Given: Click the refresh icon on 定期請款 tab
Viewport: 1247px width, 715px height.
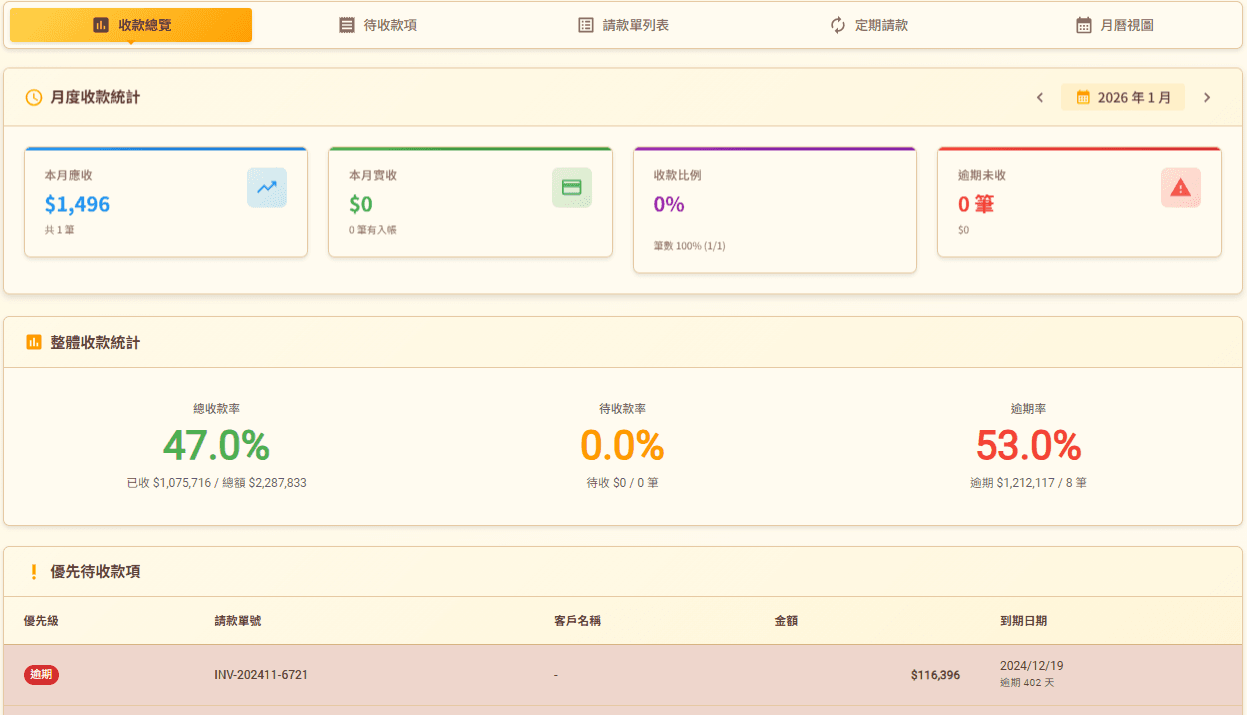Looking at the screenshot, I should (x=838, y=24).
